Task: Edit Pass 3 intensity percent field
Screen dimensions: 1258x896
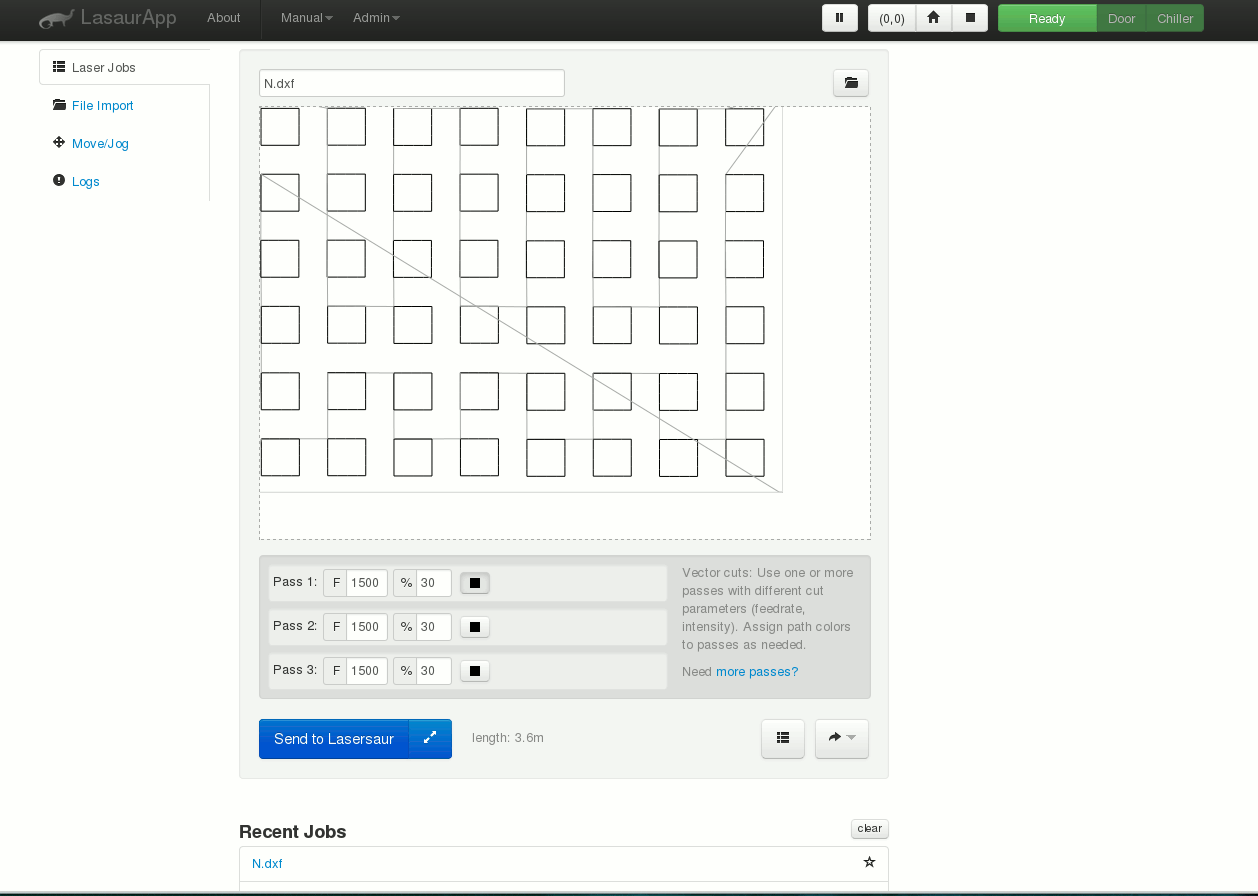Action: [434, 671]
